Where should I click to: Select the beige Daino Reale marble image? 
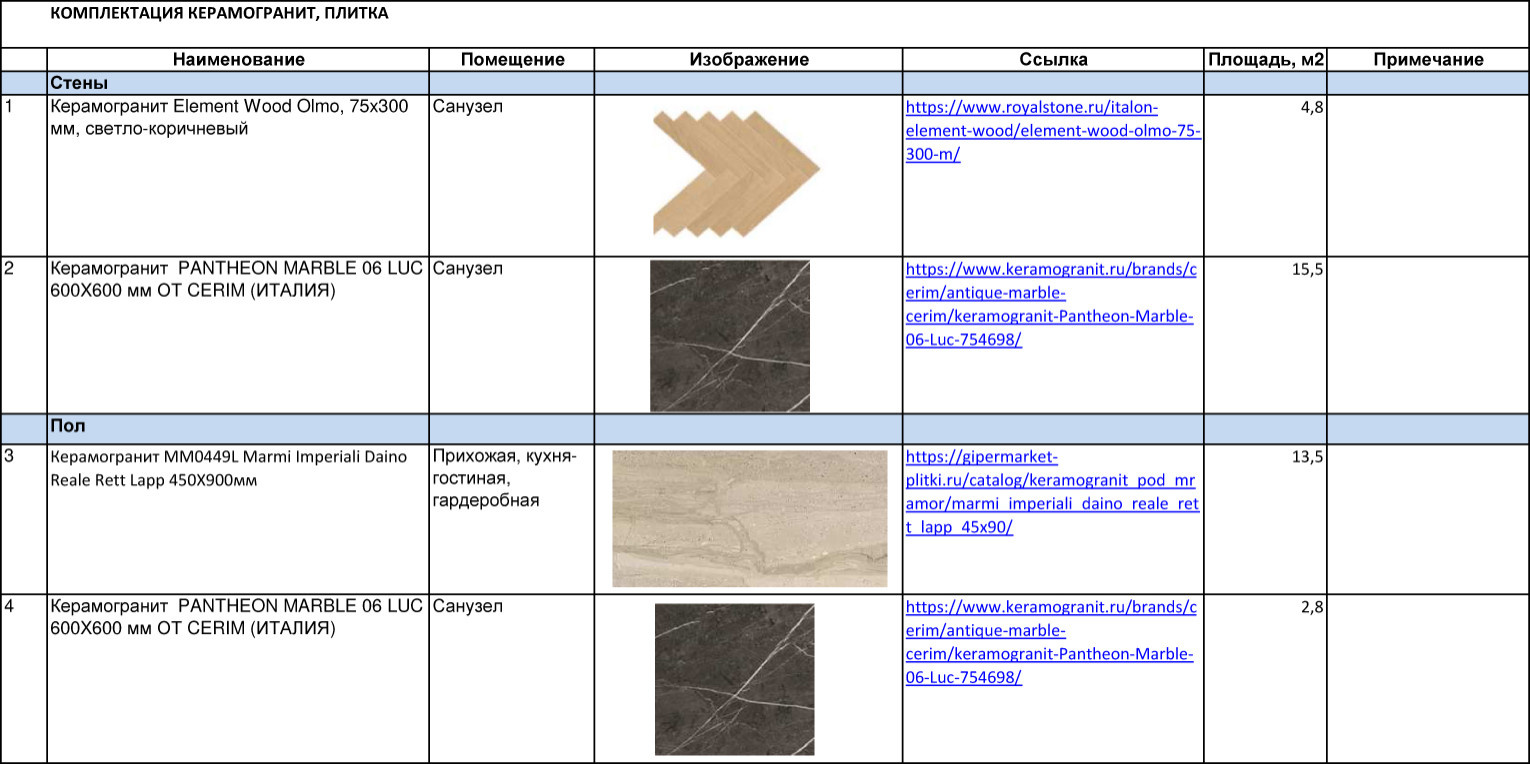[750, 518]
